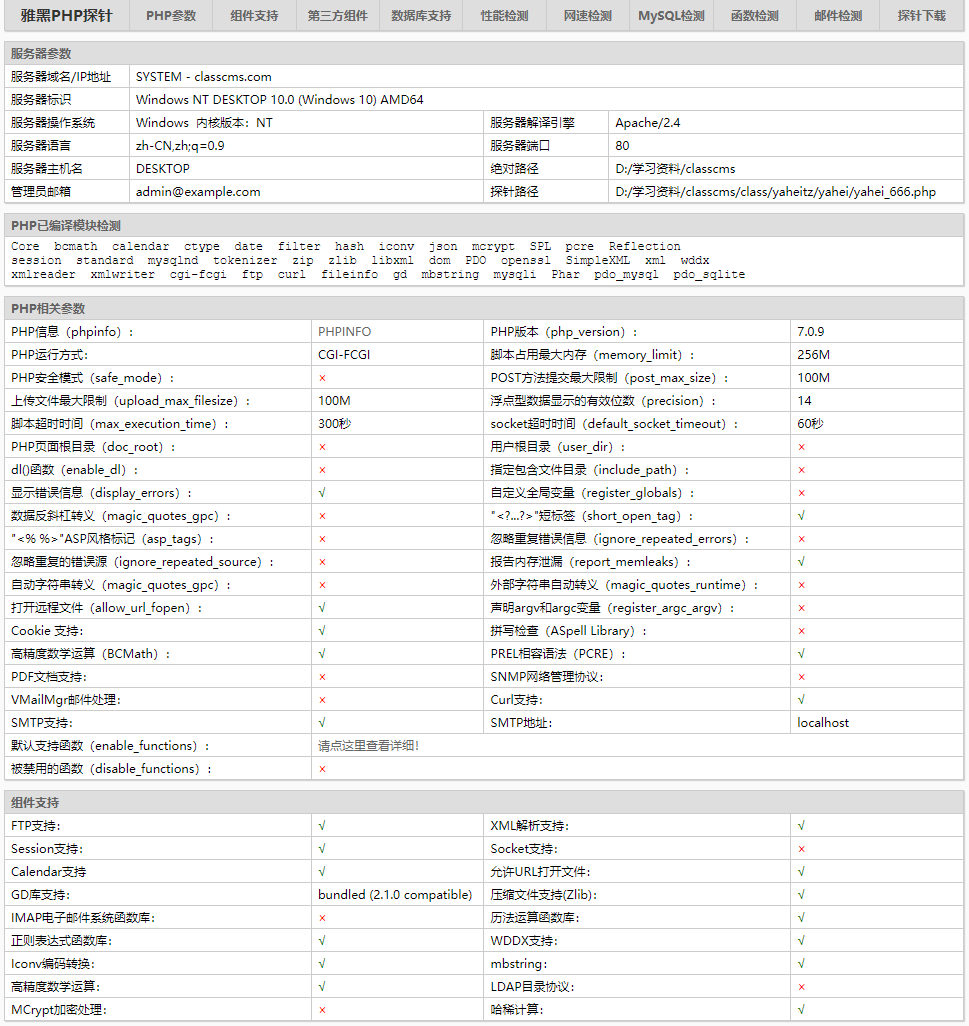Go to the 第三方组件 tab

pos(338,16)
